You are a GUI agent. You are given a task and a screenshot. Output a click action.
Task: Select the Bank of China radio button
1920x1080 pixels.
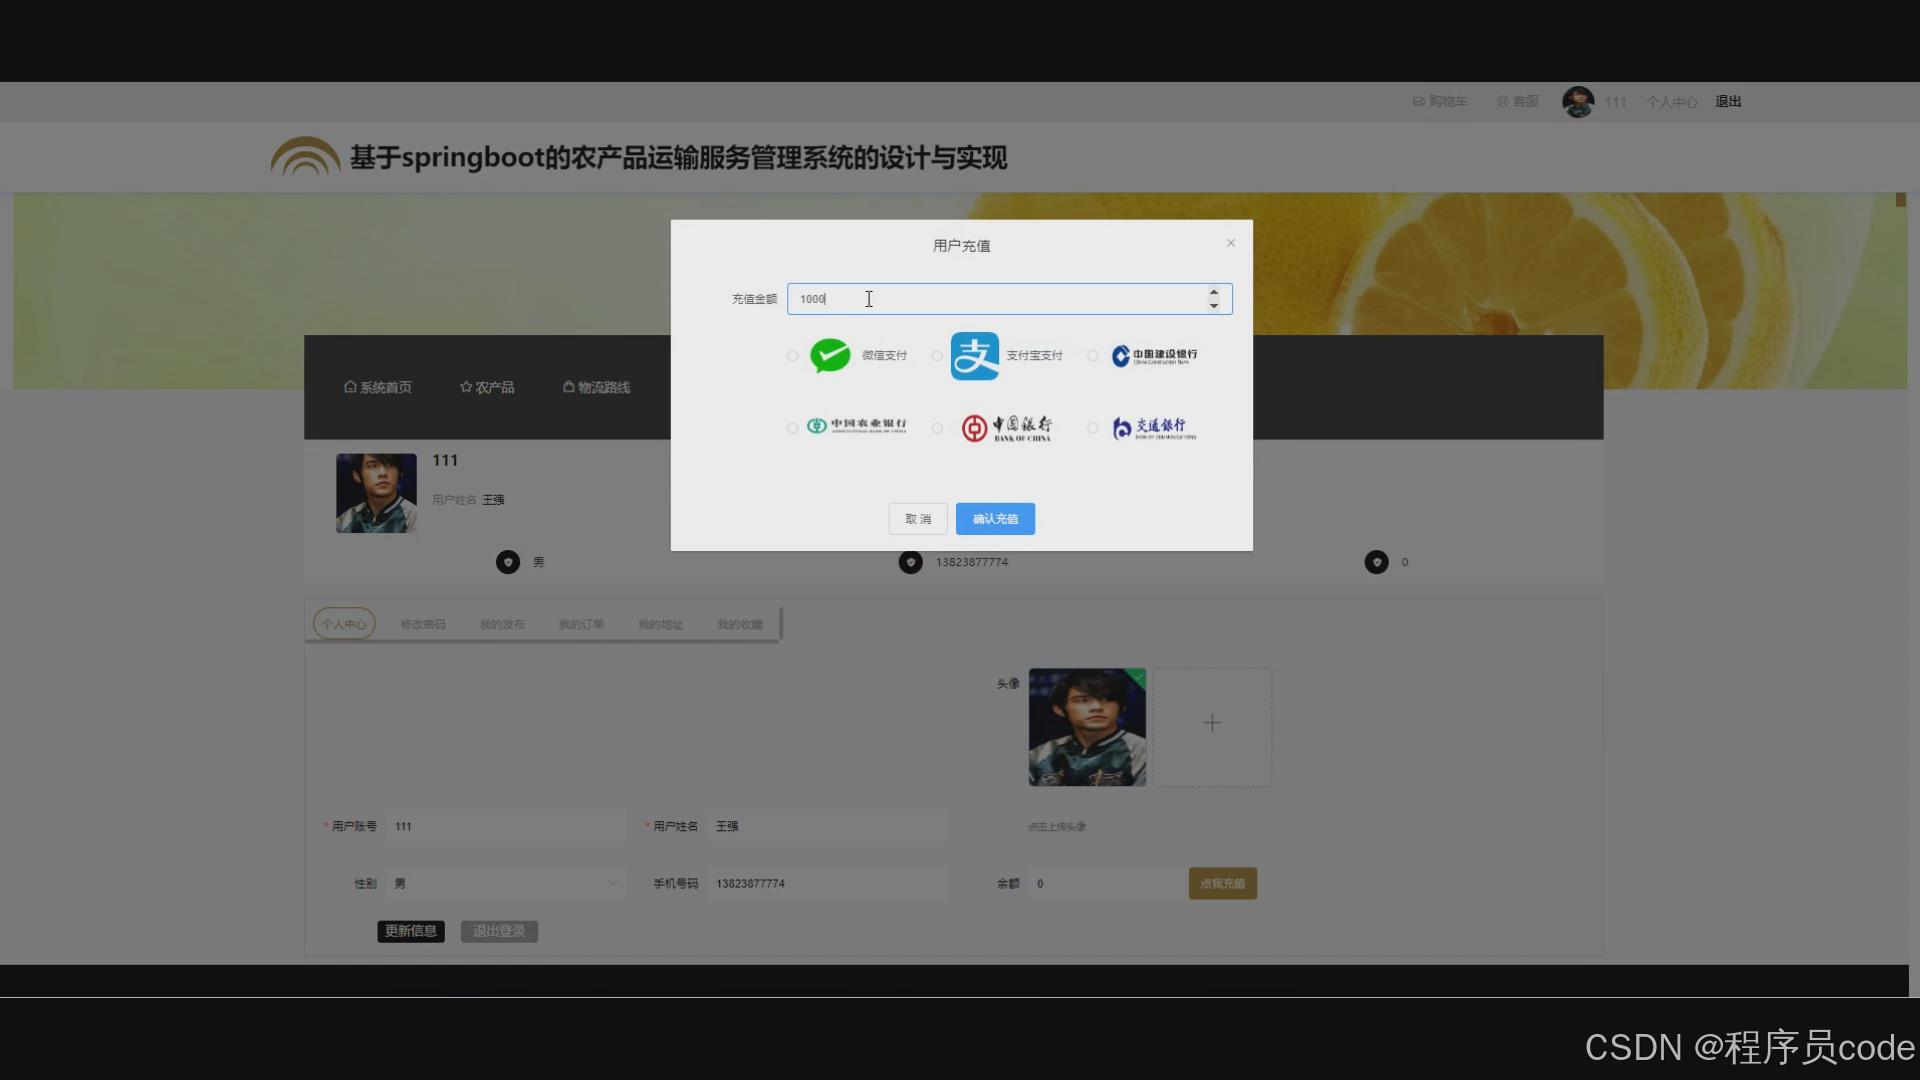pos(937,428)
